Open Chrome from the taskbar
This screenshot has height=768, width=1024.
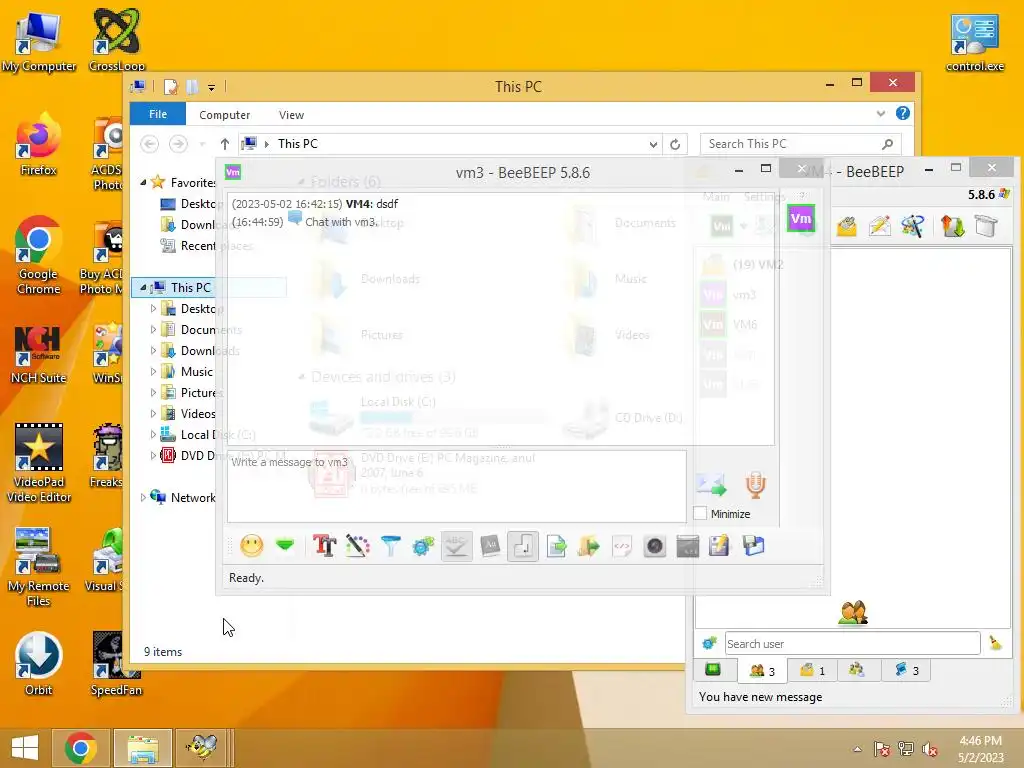tap(81, 748)
